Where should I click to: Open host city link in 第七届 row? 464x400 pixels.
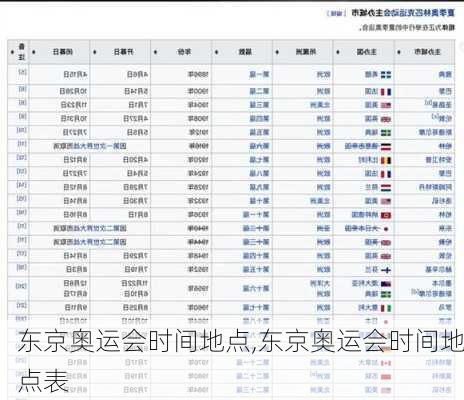click(x=439, y=160)
